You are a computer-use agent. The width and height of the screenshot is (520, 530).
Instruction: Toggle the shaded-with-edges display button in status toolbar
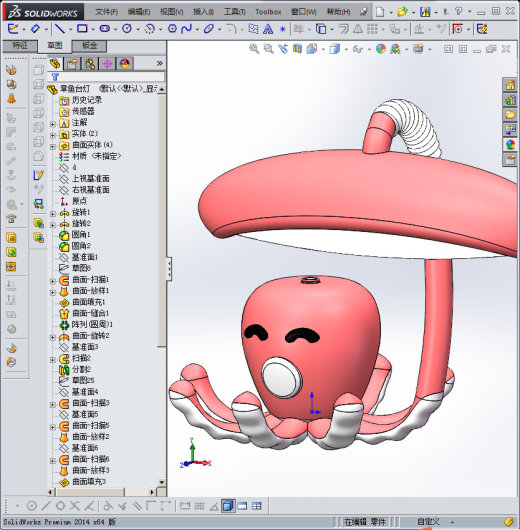(228, 506)
